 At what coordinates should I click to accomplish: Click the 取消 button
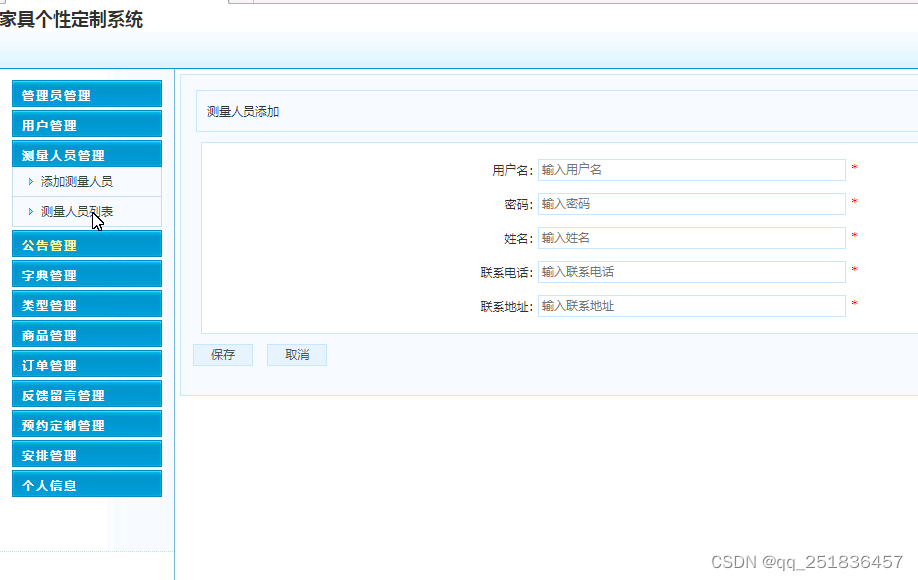point(297,355)
